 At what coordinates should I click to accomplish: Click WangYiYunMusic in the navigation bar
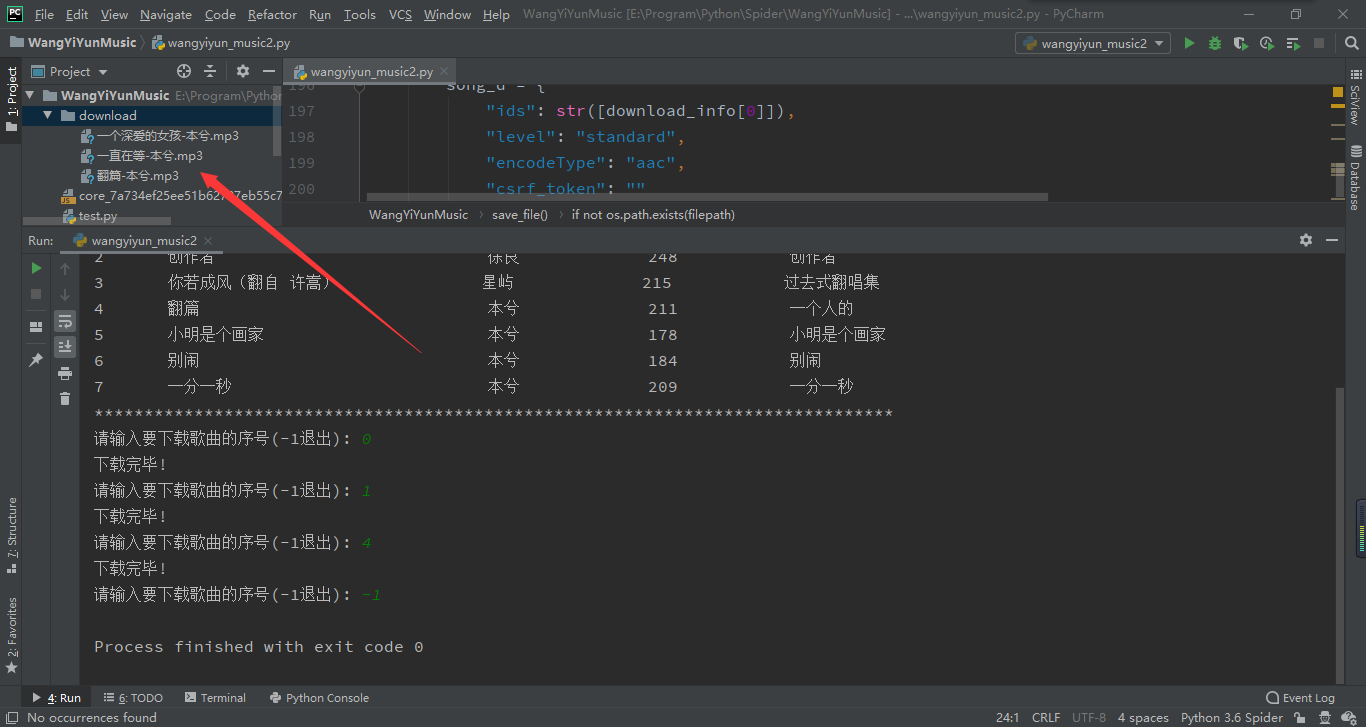(82, 43)
